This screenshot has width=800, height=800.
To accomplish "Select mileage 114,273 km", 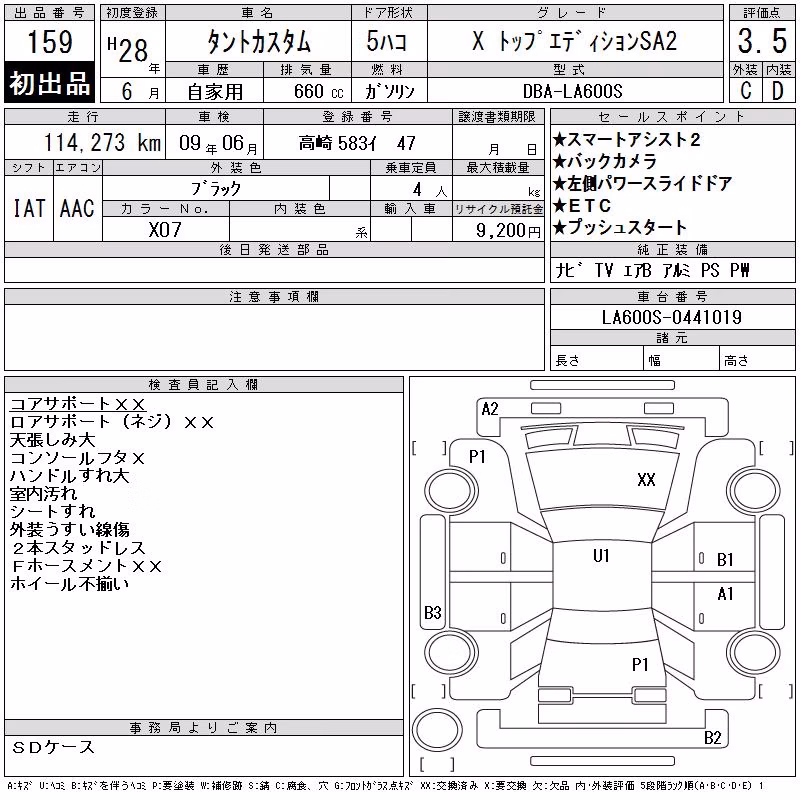I will click(102, 142).
